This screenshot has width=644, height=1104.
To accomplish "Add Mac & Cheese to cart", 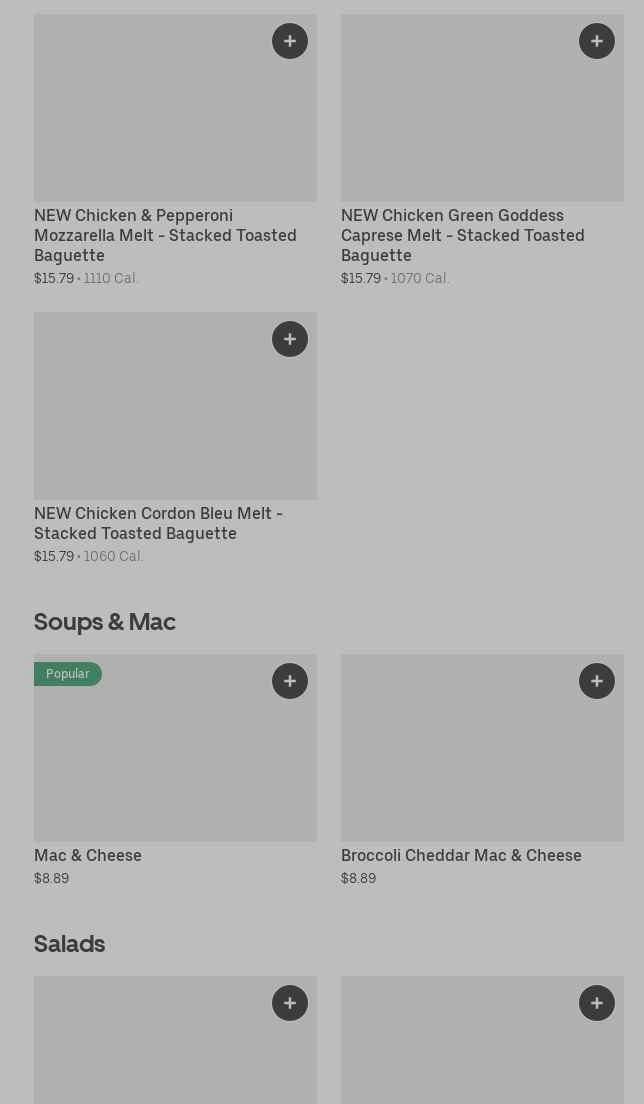I will coord(290,681).
